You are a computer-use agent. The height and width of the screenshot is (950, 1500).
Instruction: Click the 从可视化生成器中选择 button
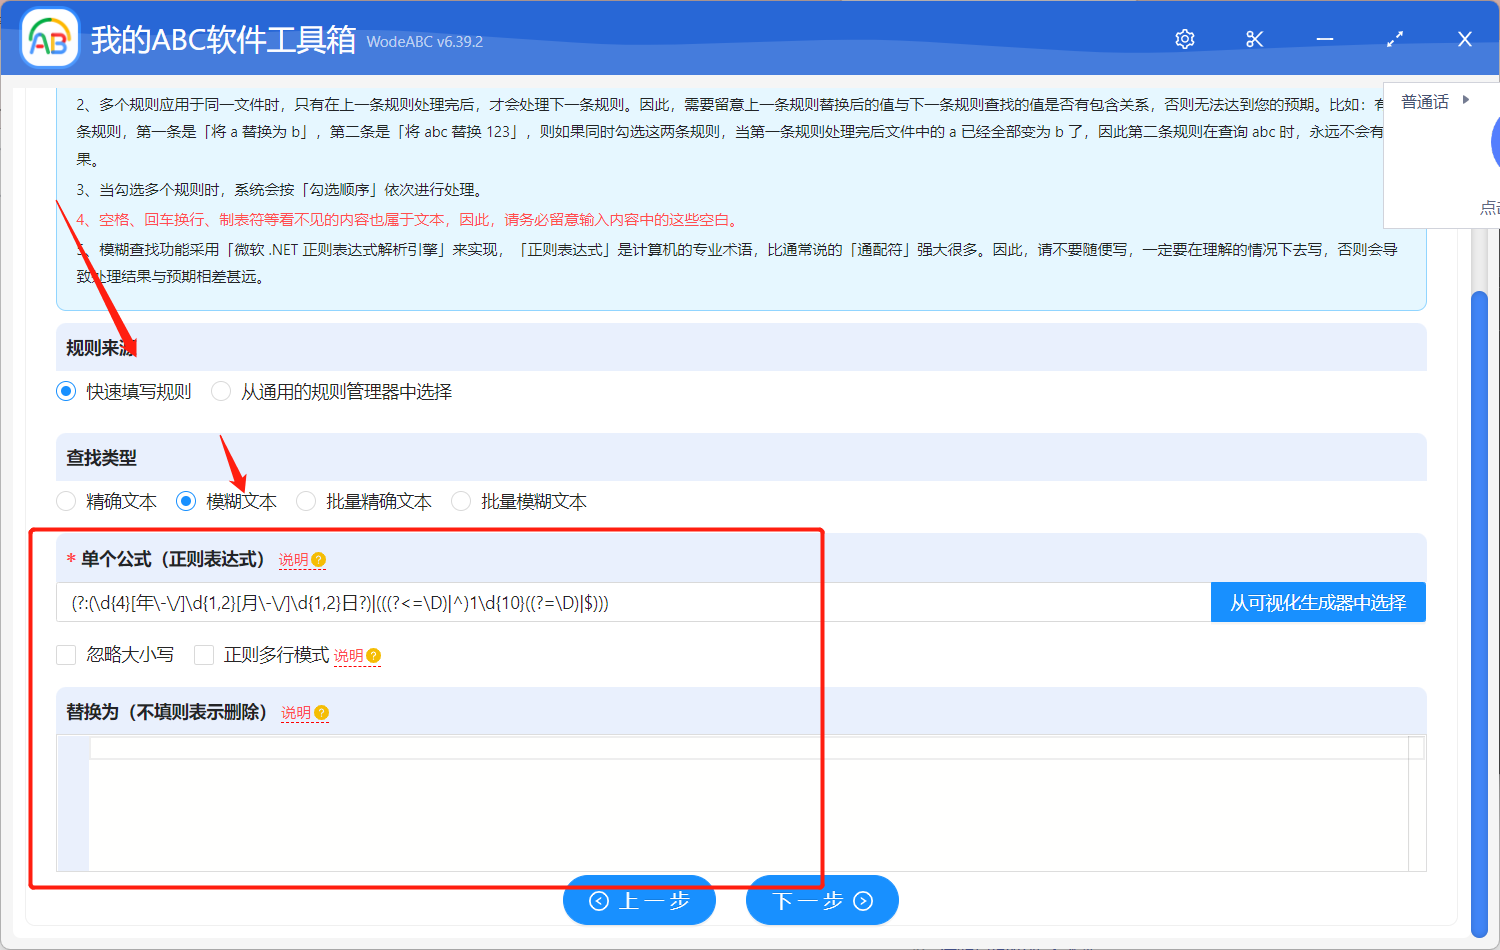coord(1318,602)
